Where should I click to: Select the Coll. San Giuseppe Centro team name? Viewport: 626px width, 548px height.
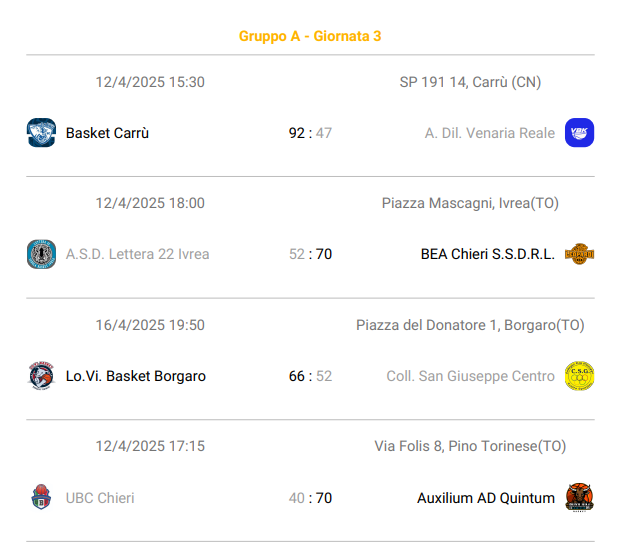pyautogui.click(x=470, y=376)
